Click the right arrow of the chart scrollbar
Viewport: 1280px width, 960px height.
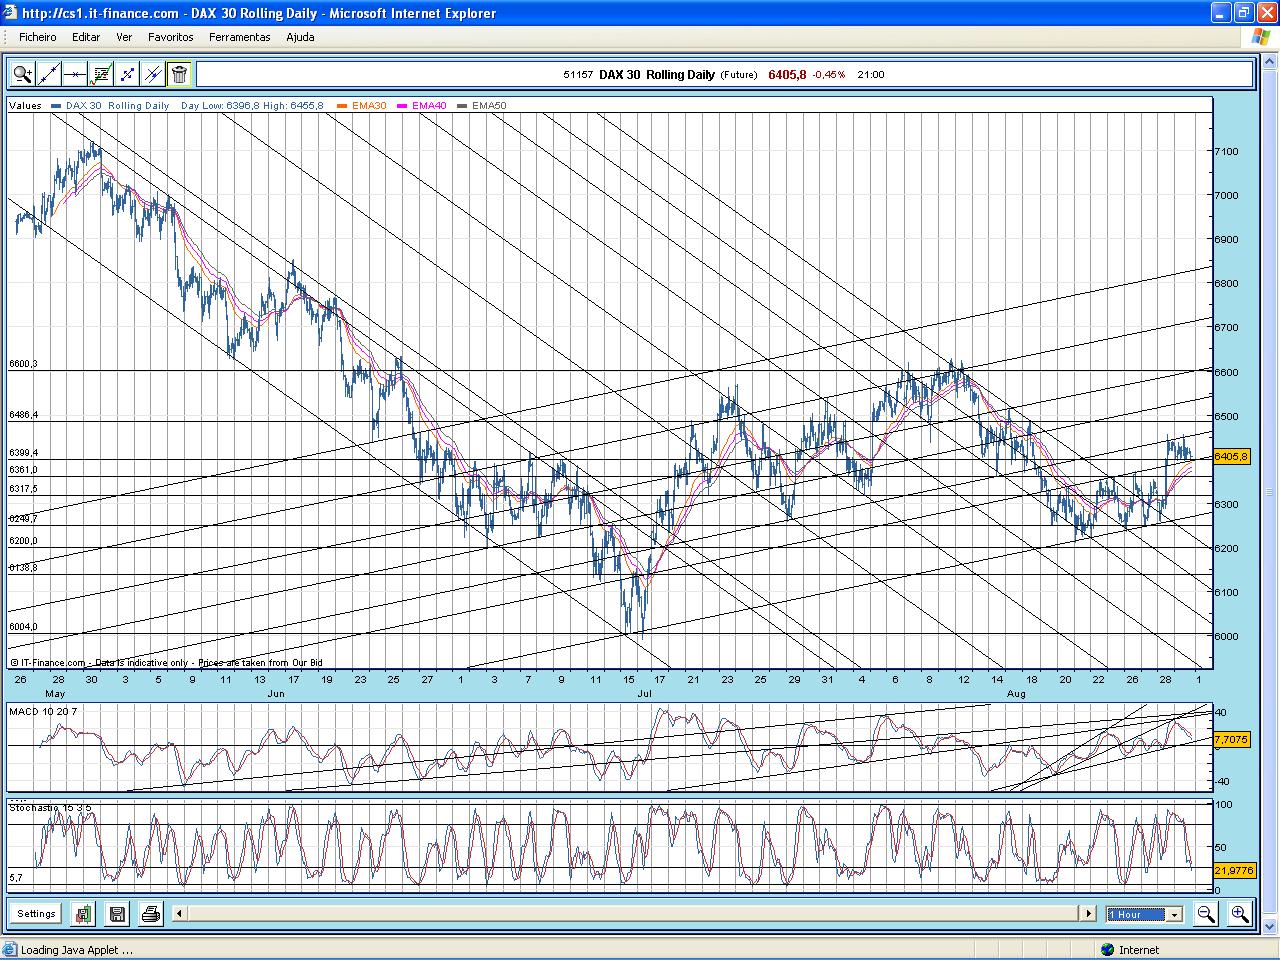coord(1088,913)
